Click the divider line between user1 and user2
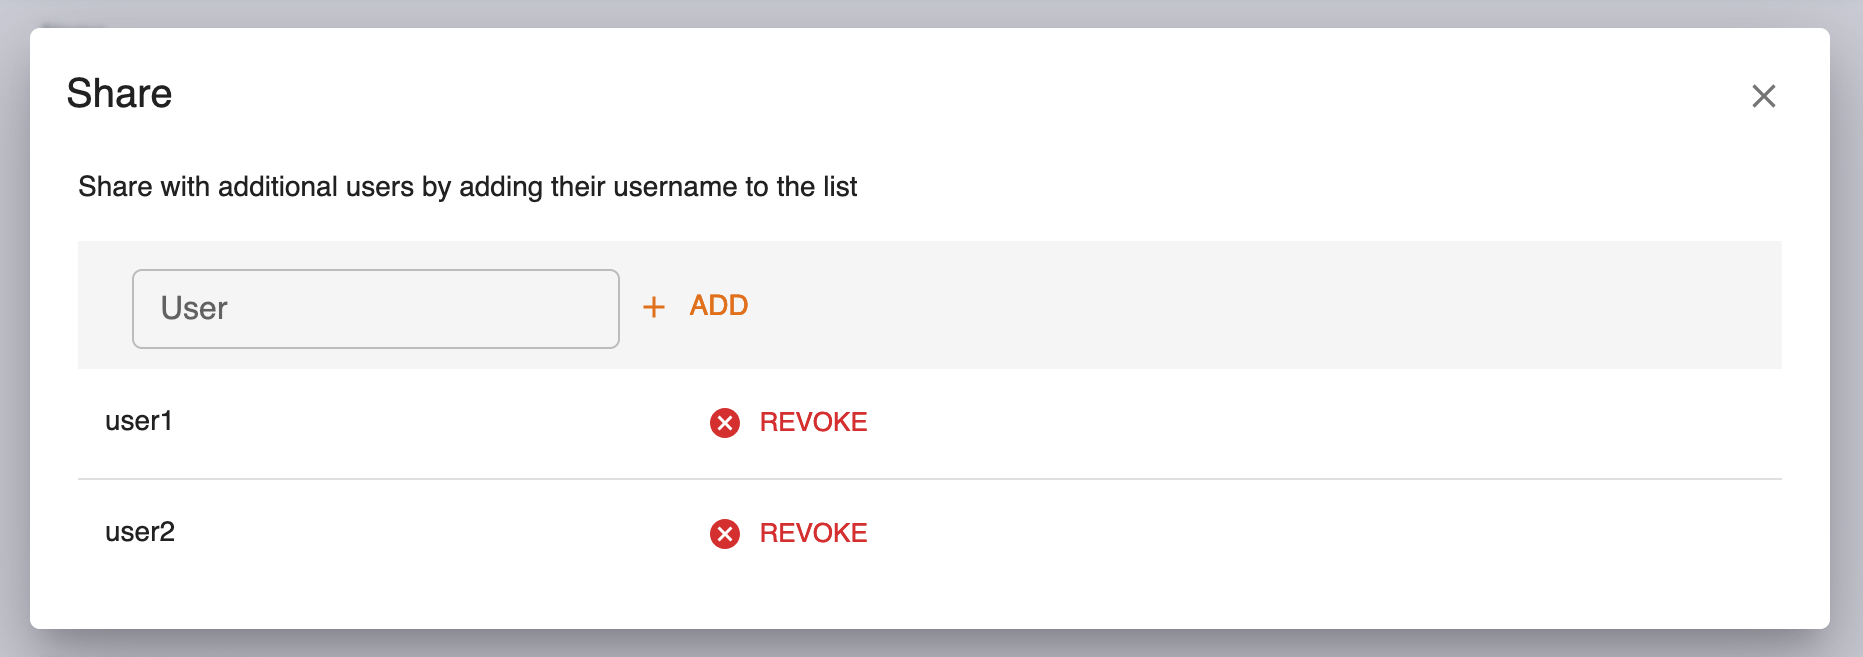This screenshot has width=1863, height=657. (x=930, y=479)
